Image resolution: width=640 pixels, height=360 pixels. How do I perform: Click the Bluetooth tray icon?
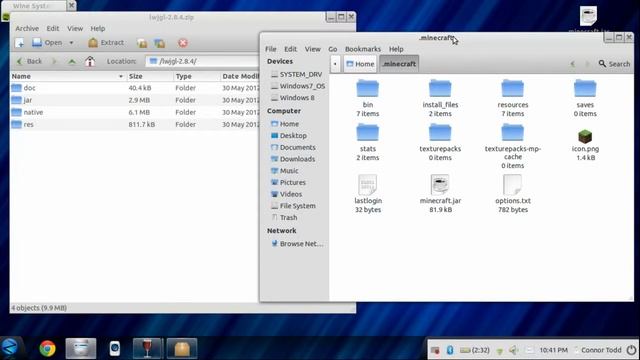(450, 350)
